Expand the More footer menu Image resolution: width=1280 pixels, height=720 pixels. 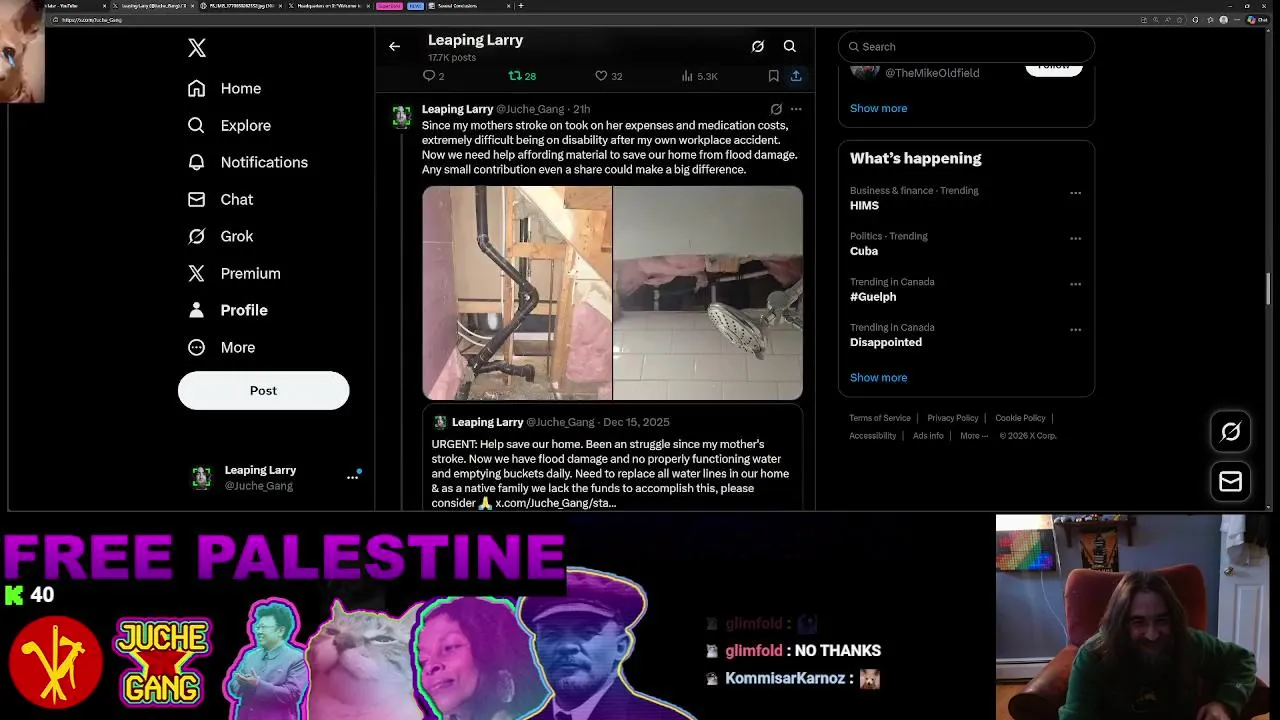point(974,436)
